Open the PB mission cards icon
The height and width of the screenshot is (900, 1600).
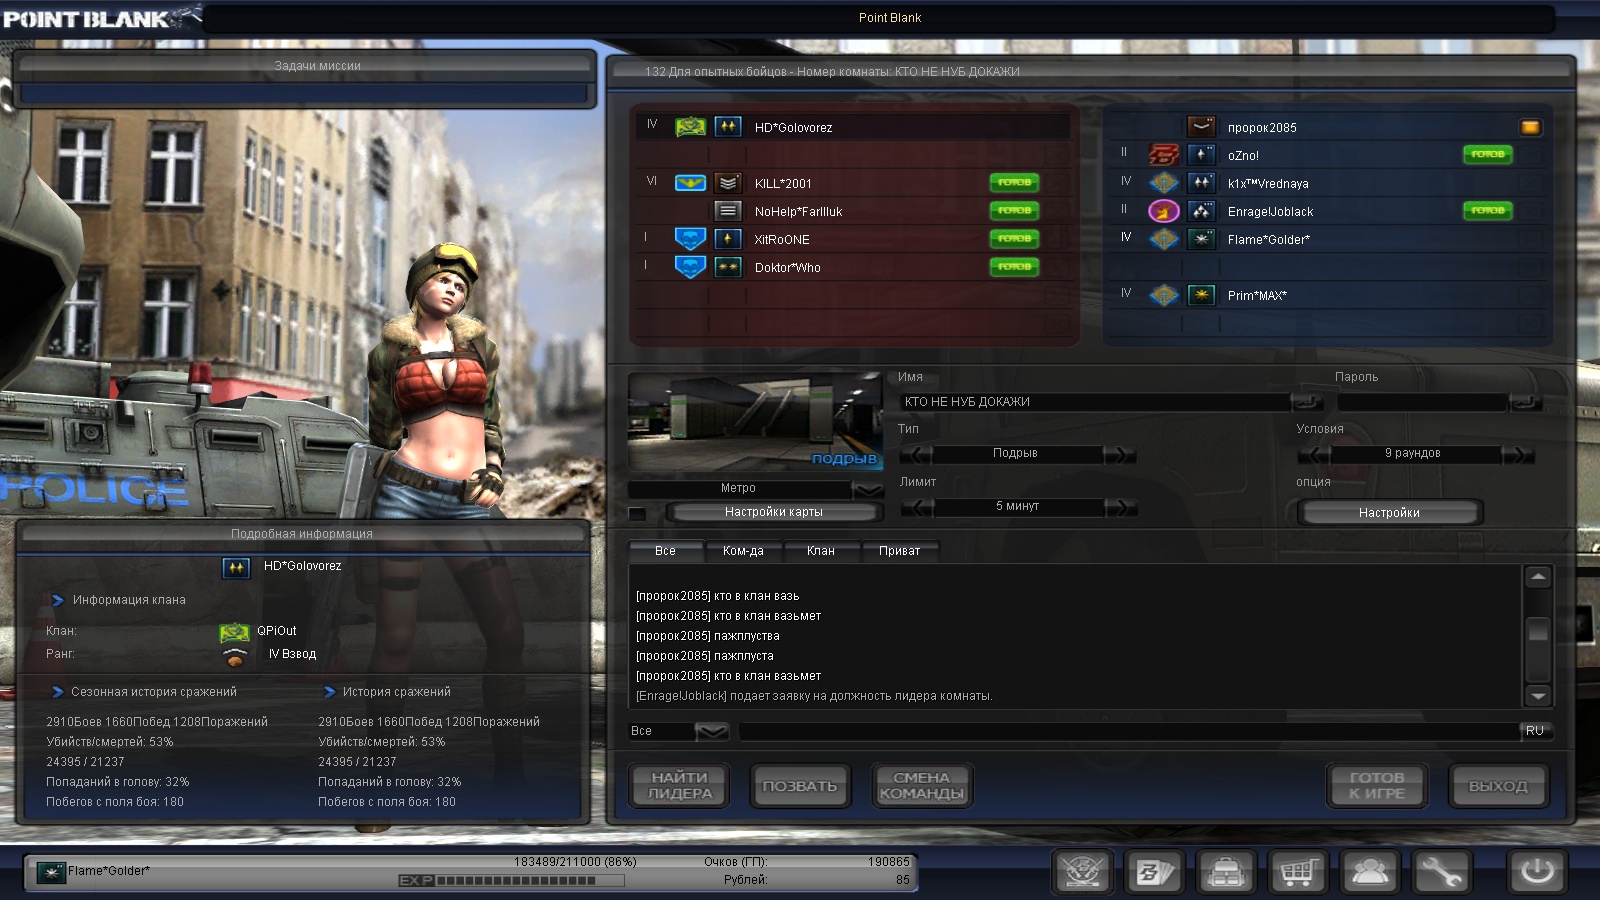point(1155,872)
